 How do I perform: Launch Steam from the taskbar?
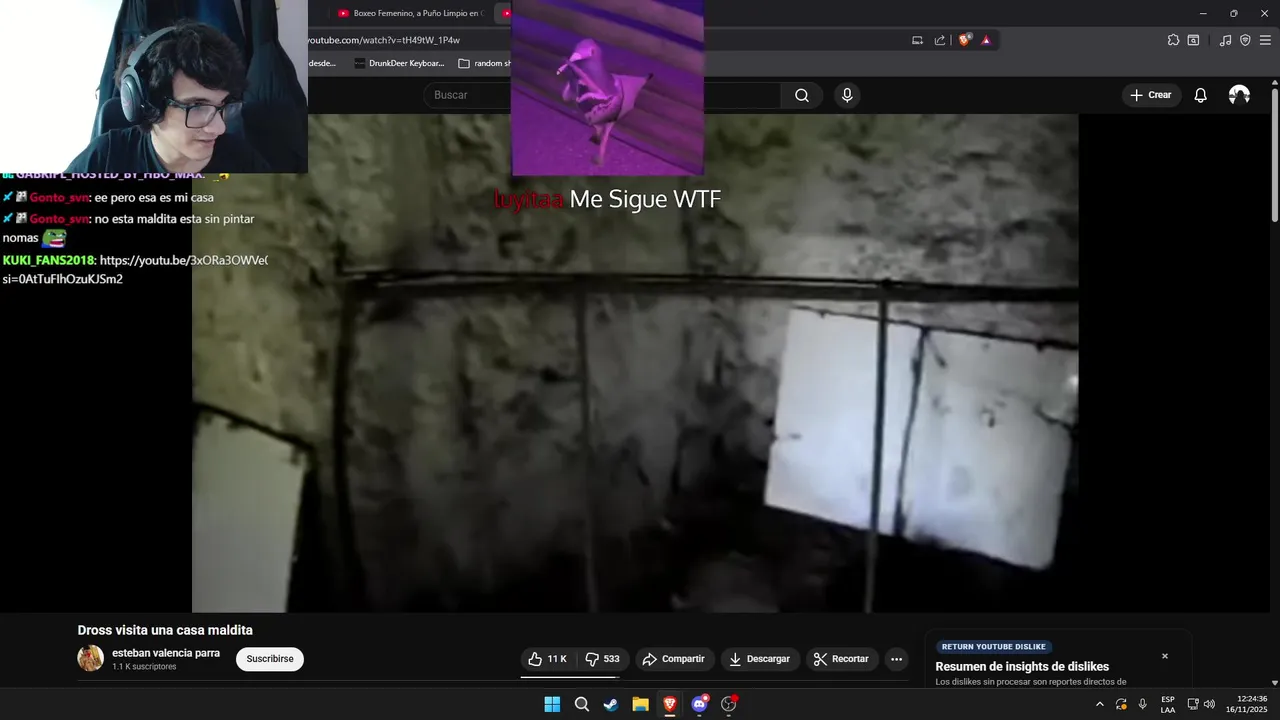tap(611, 704)
